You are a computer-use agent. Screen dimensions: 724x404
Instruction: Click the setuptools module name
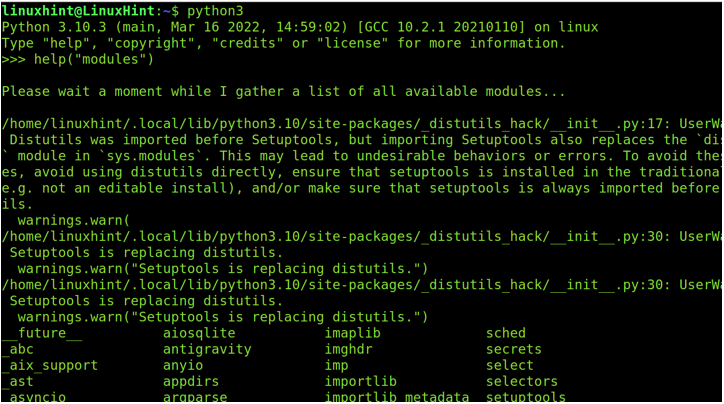click(525, 397)
